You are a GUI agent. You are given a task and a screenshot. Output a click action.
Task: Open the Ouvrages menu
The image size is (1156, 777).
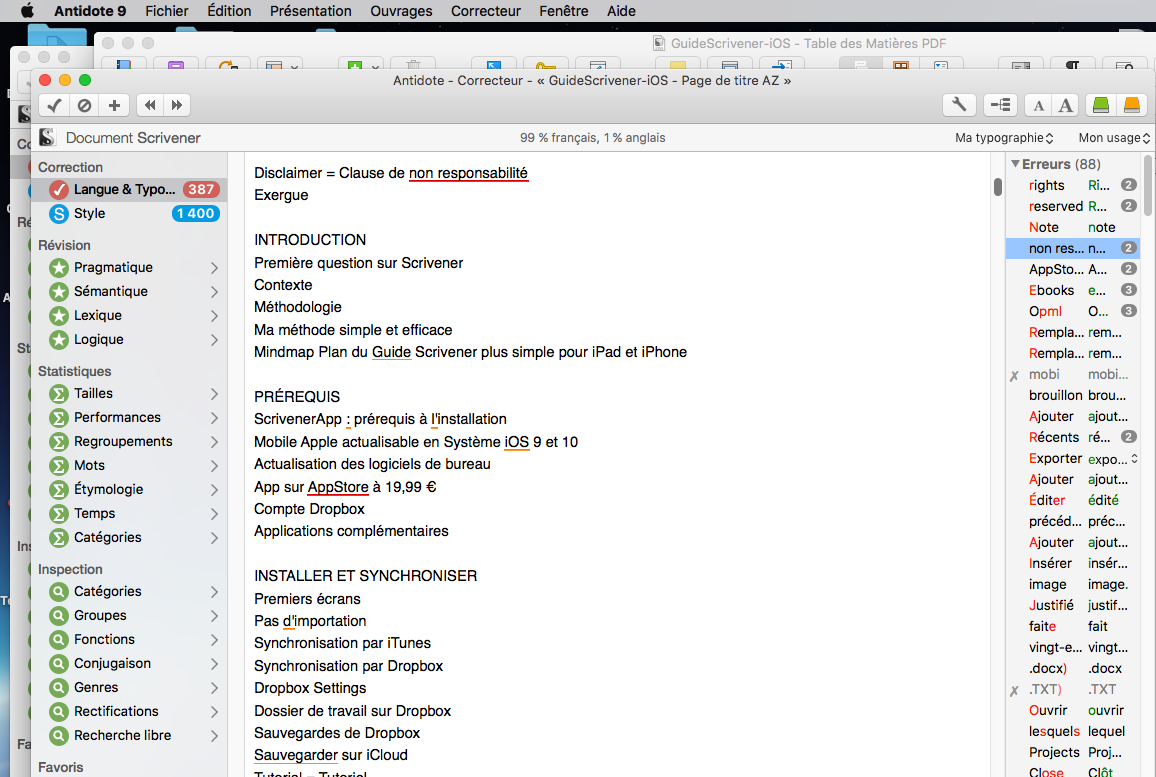(x=401, y=11)
